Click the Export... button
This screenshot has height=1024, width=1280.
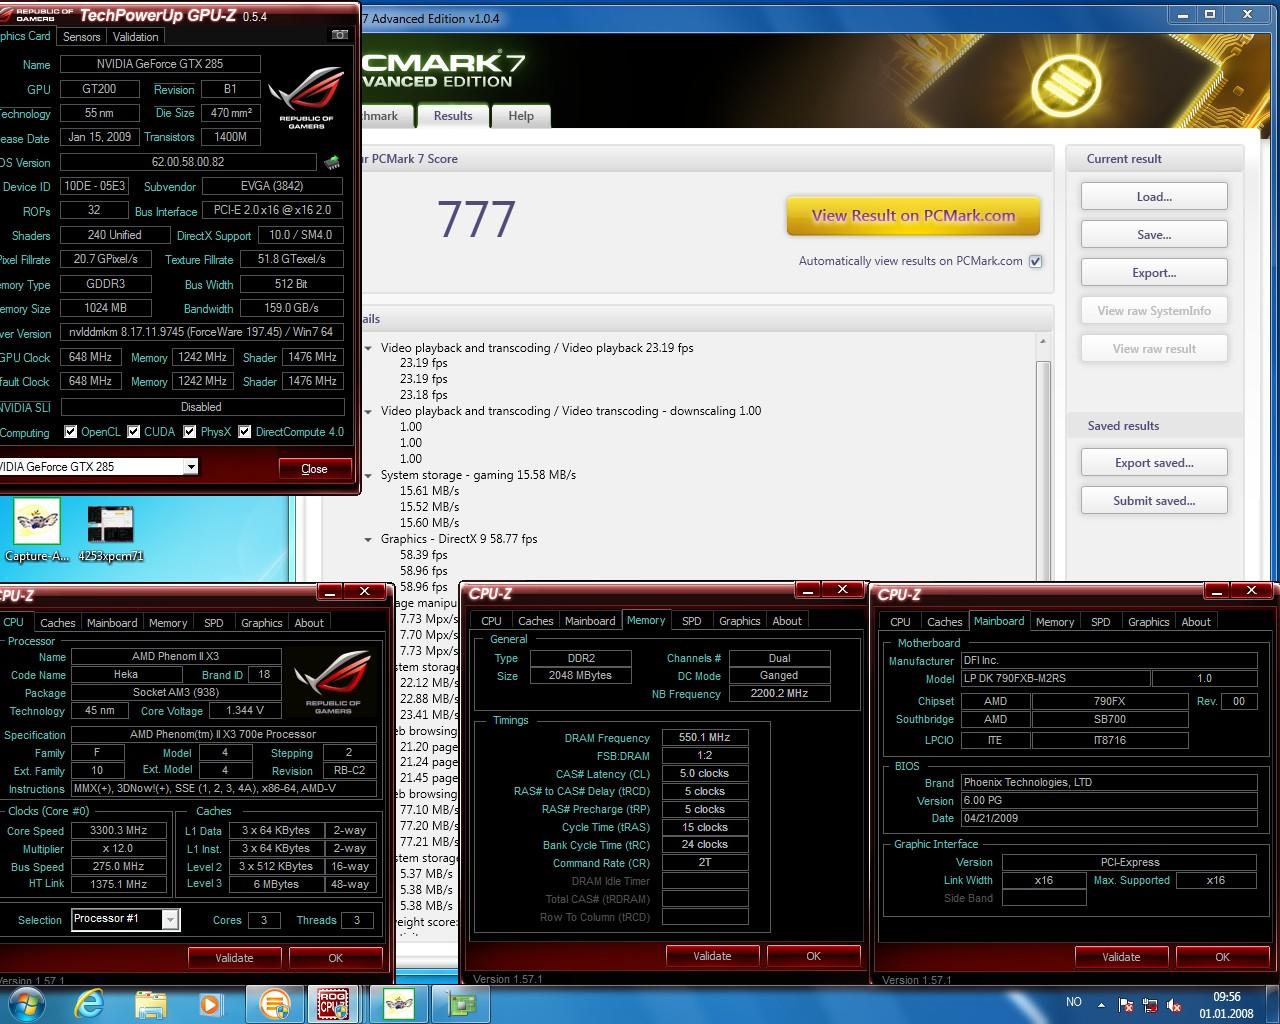[1154, 273]
